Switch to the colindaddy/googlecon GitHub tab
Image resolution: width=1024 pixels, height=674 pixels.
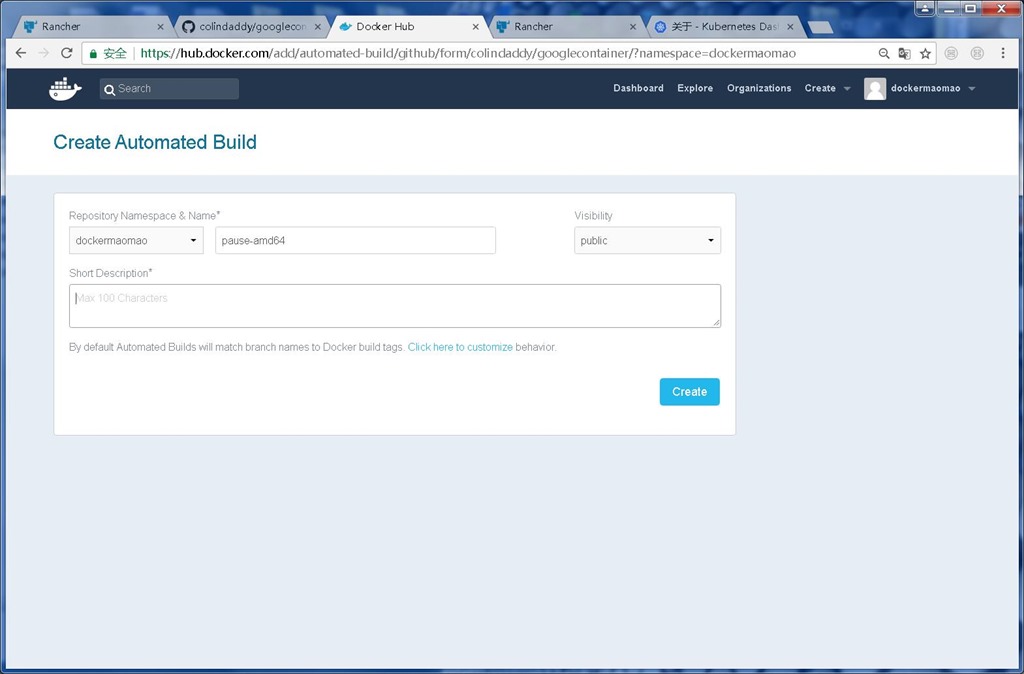(251, 27)
